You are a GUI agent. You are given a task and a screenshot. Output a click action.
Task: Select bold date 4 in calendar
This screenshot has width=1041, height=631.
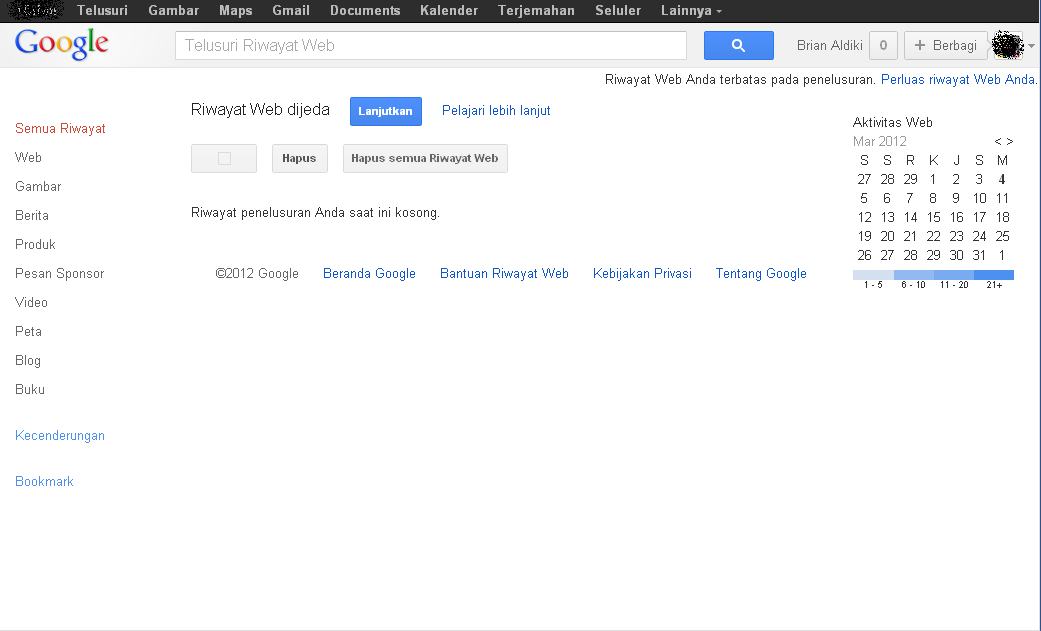point(1002,179)
